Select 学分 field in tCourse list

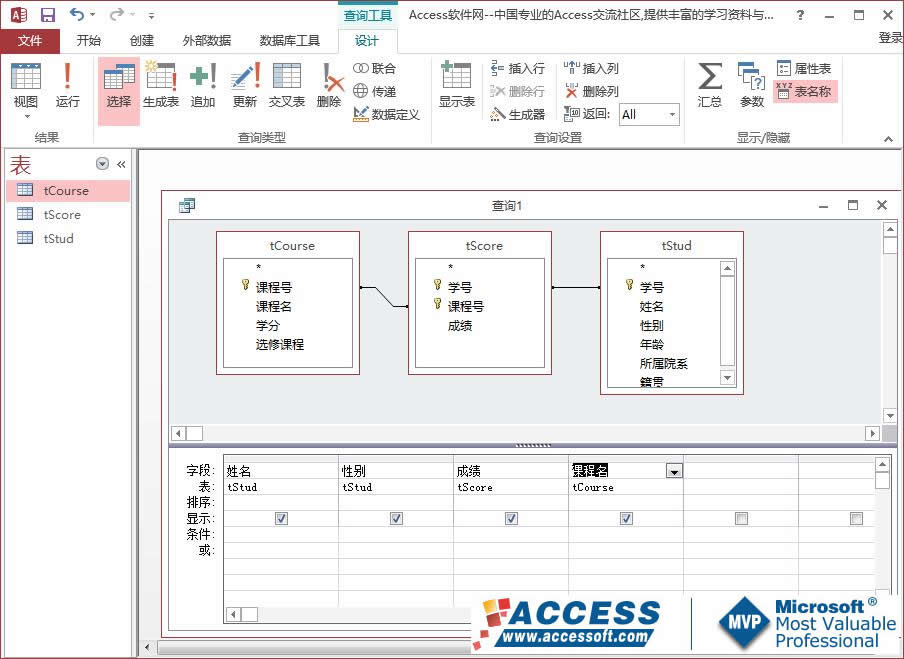point(268,326)
